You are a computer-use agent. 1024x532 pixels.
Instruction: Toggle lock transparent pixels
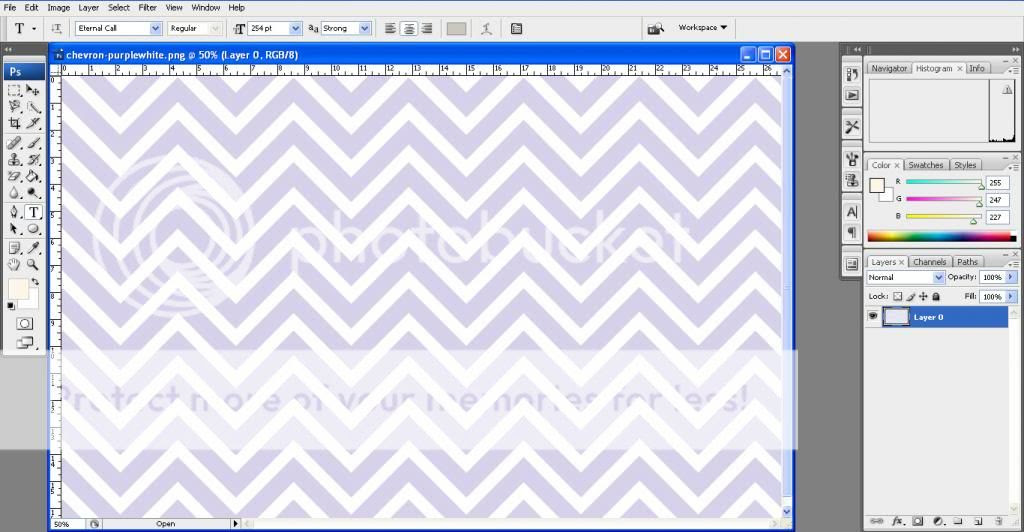pyautogui.click(x=898, y=296)
